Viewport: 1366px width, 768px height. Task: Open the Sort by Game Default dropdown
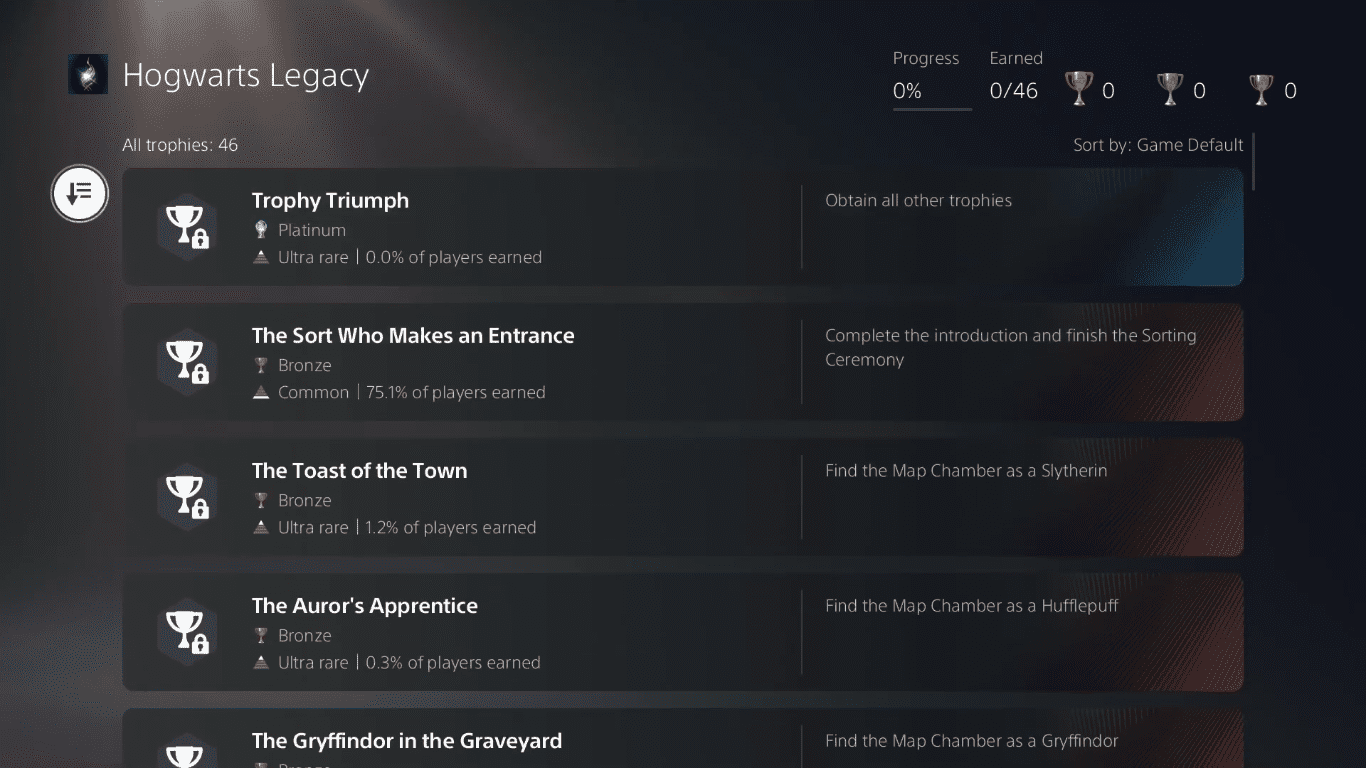tap(1157, 144)
